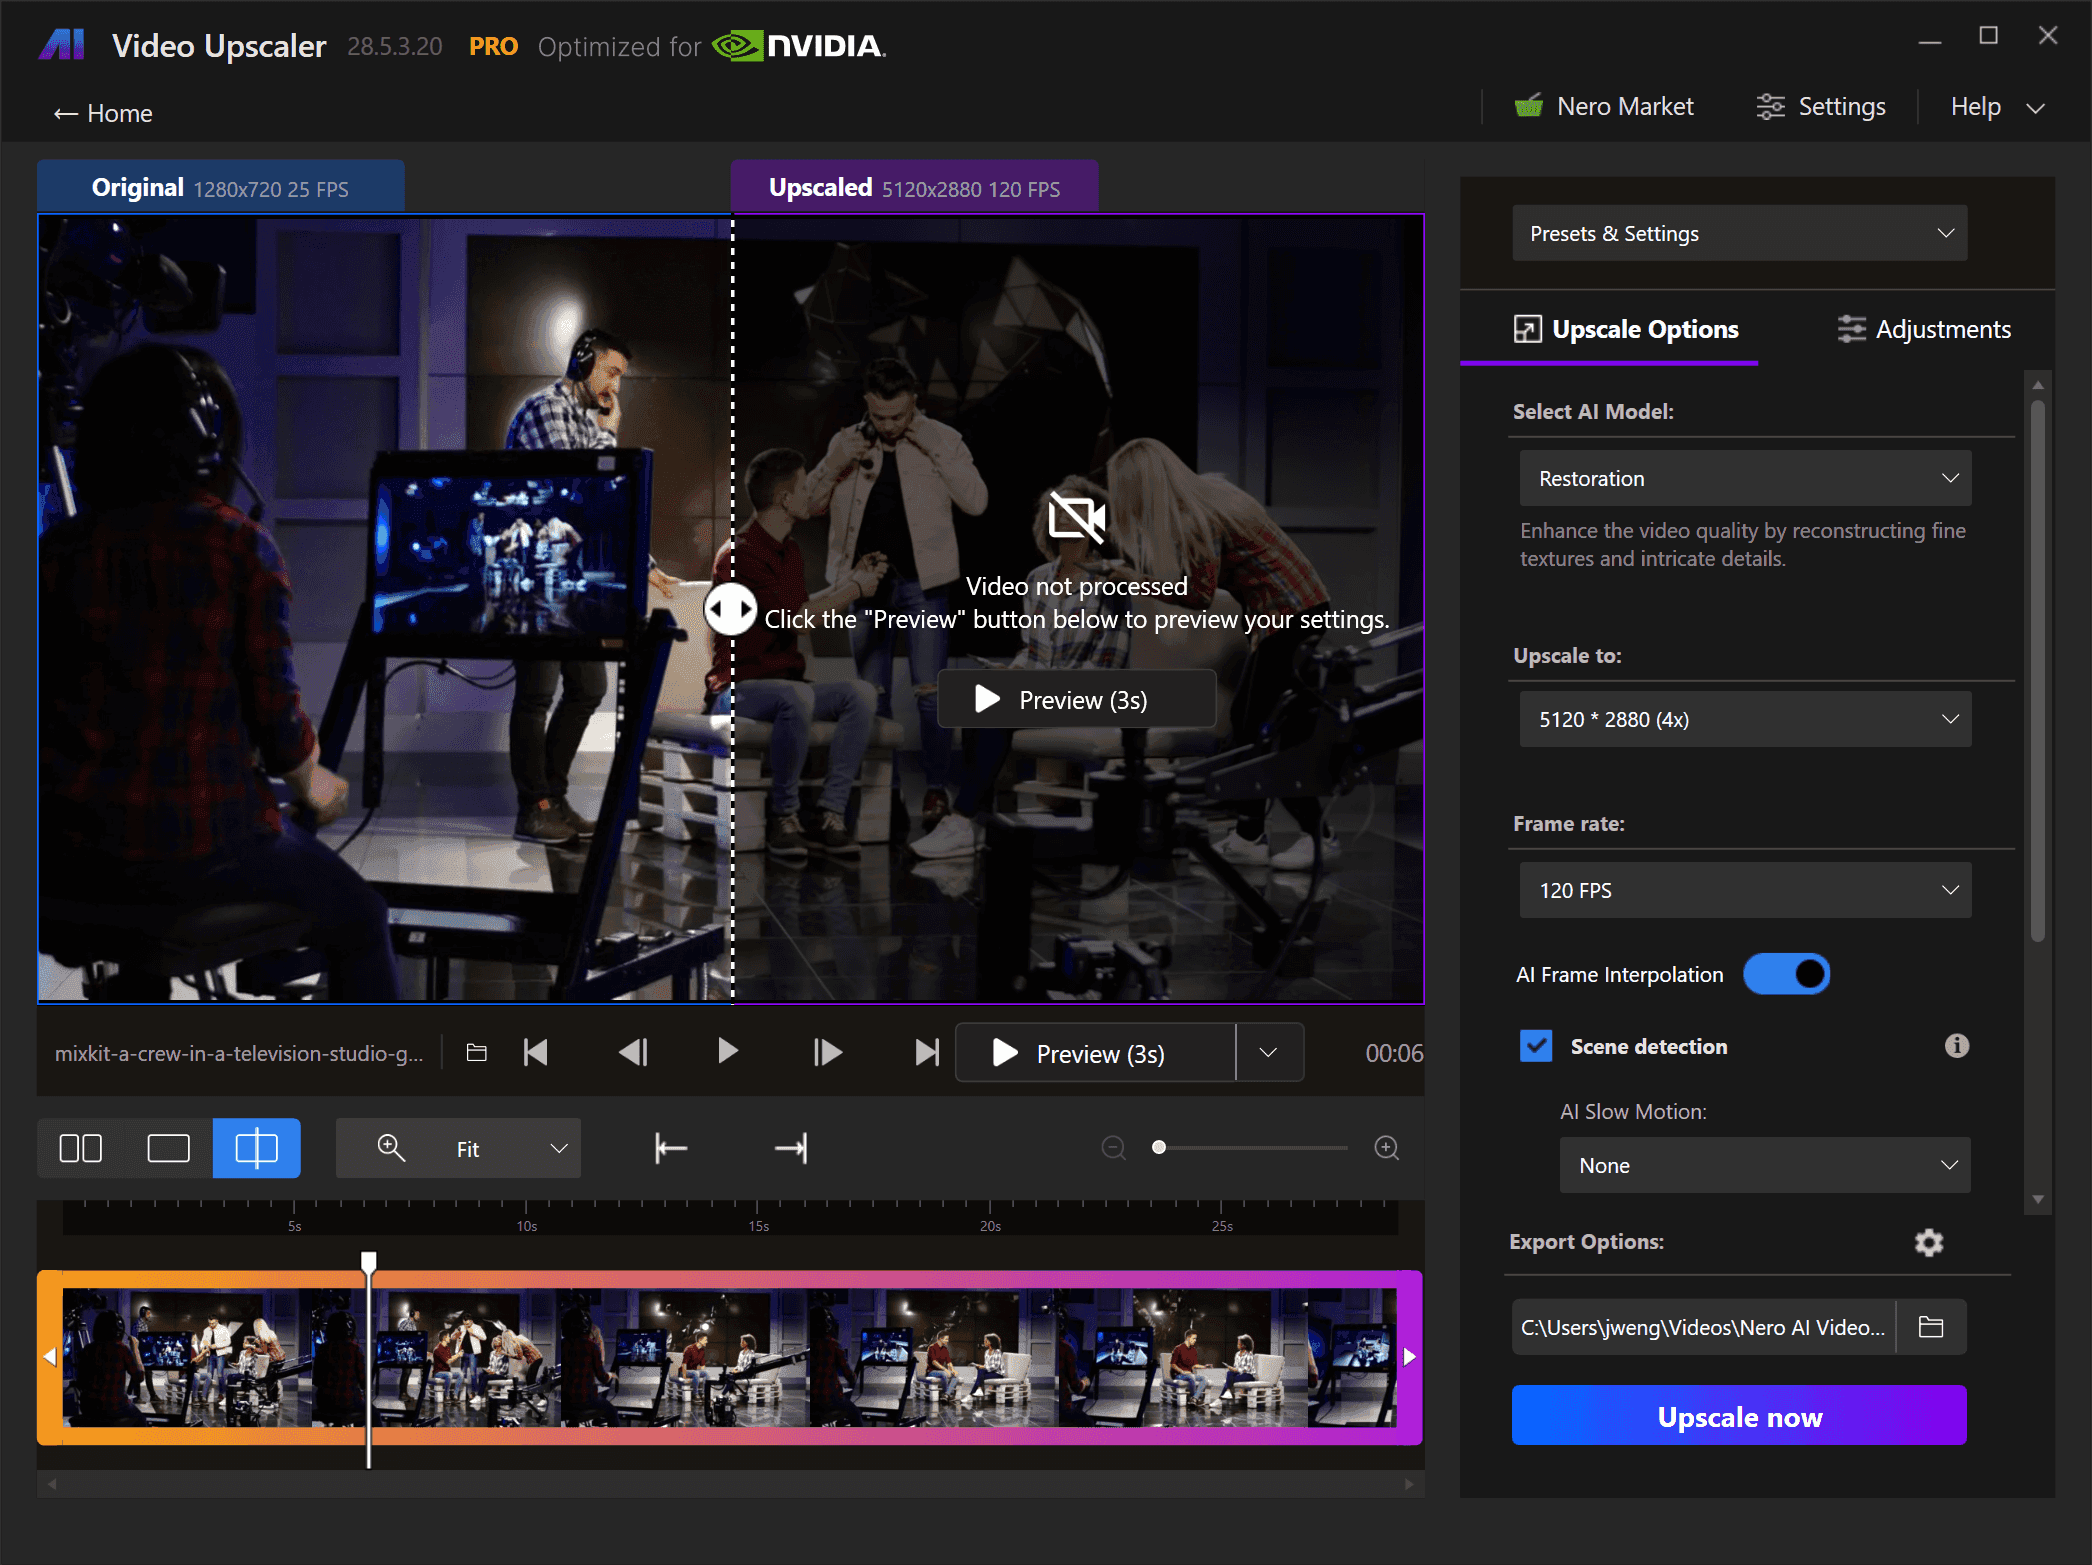Click the Video not processed camera icon

(x=1076, y=518)
